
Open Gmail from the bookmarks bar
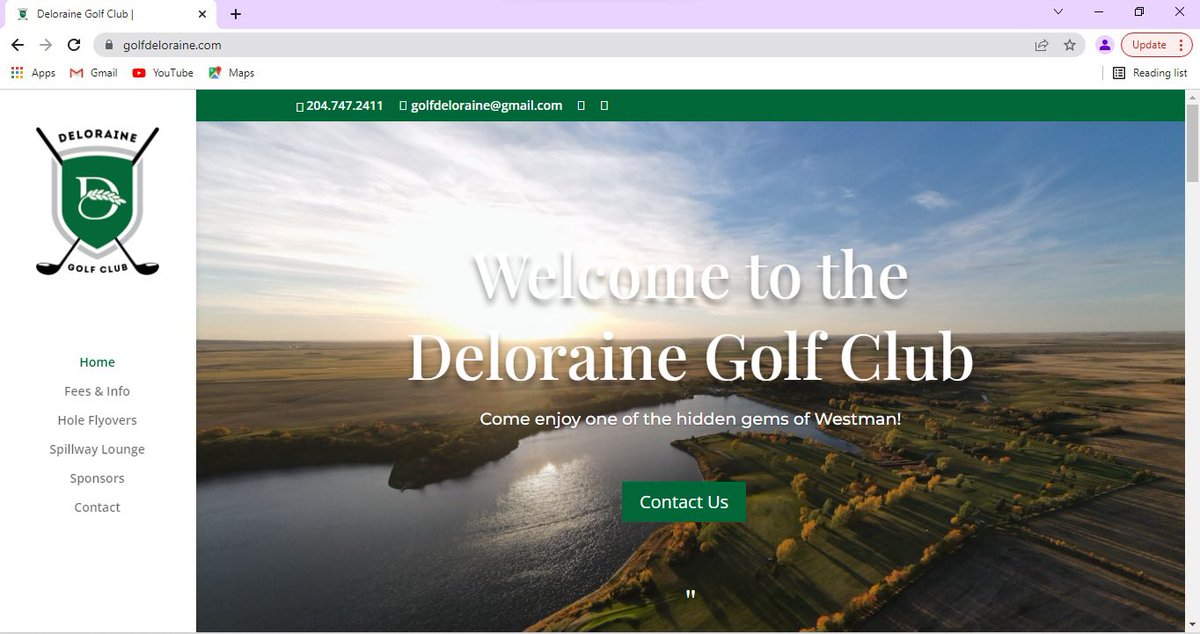[92, 72]
